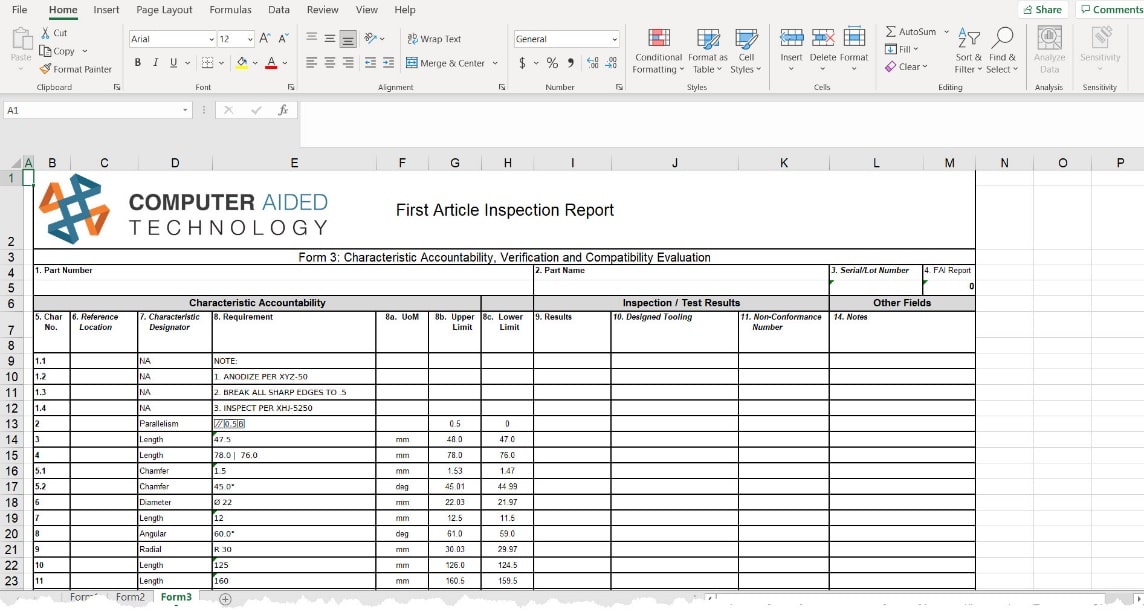Expand the Merge & Center dropdown arrow
1144x612 pixels.
pos(495,63)
